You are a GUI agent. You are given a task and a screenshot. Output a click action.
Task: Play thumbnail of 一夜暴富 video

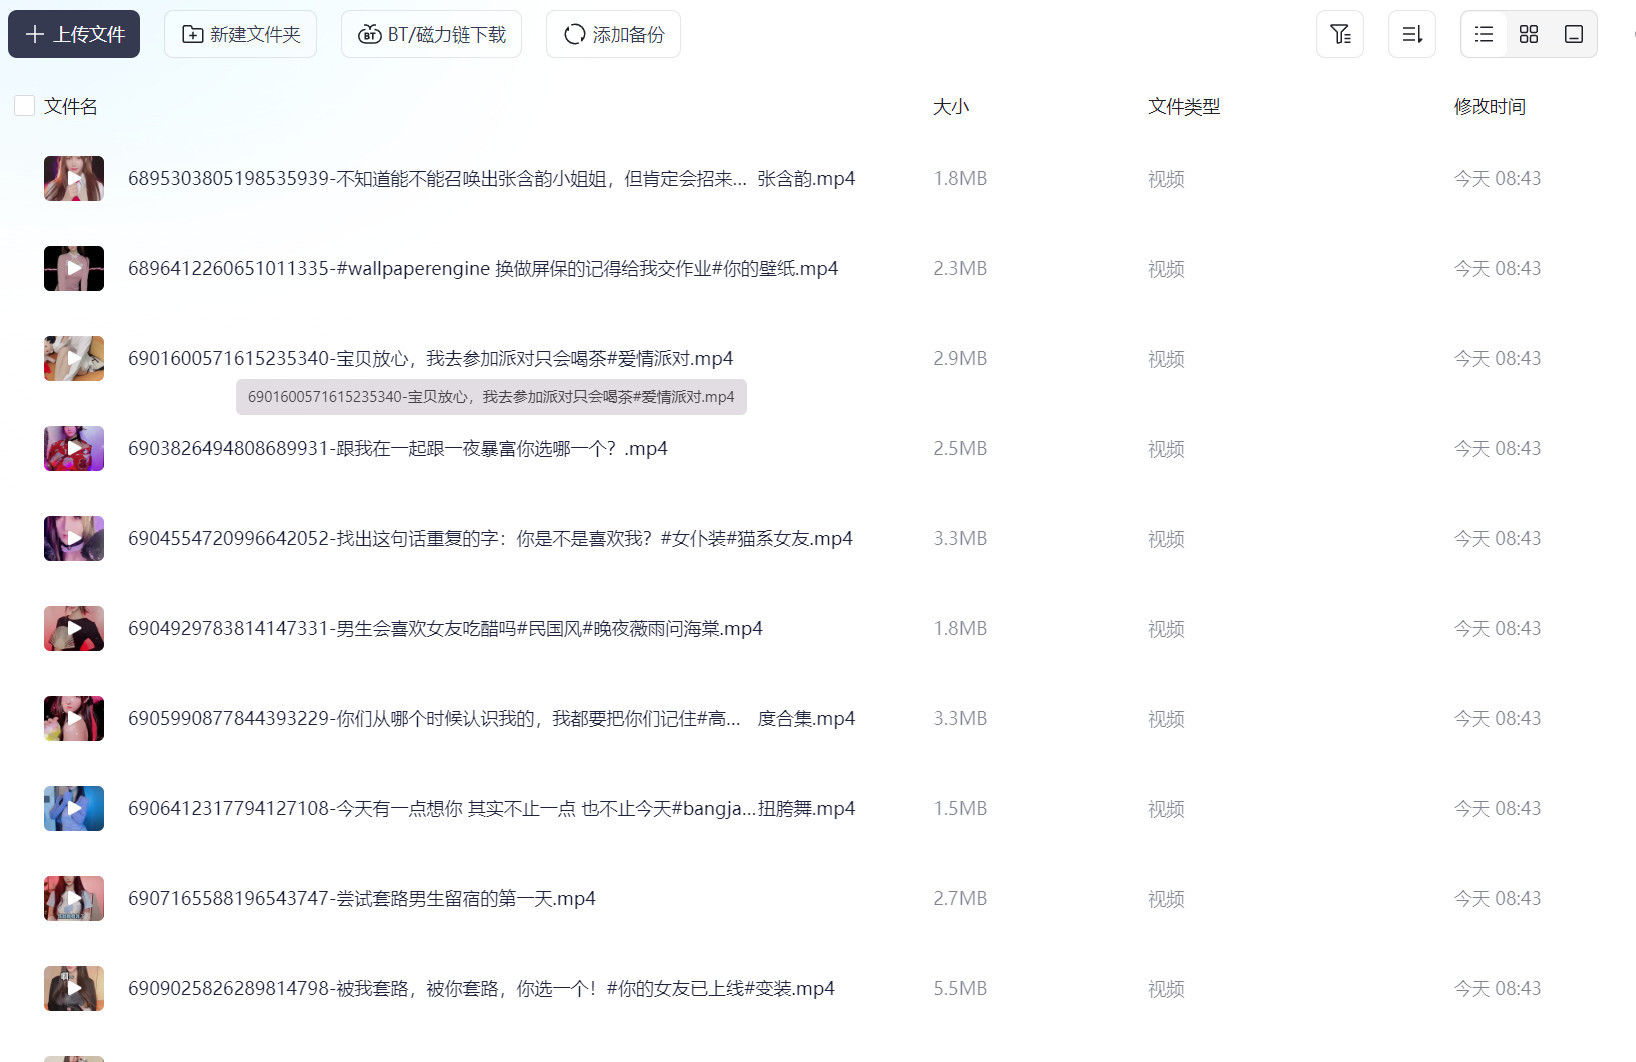(x=74, y=448)
